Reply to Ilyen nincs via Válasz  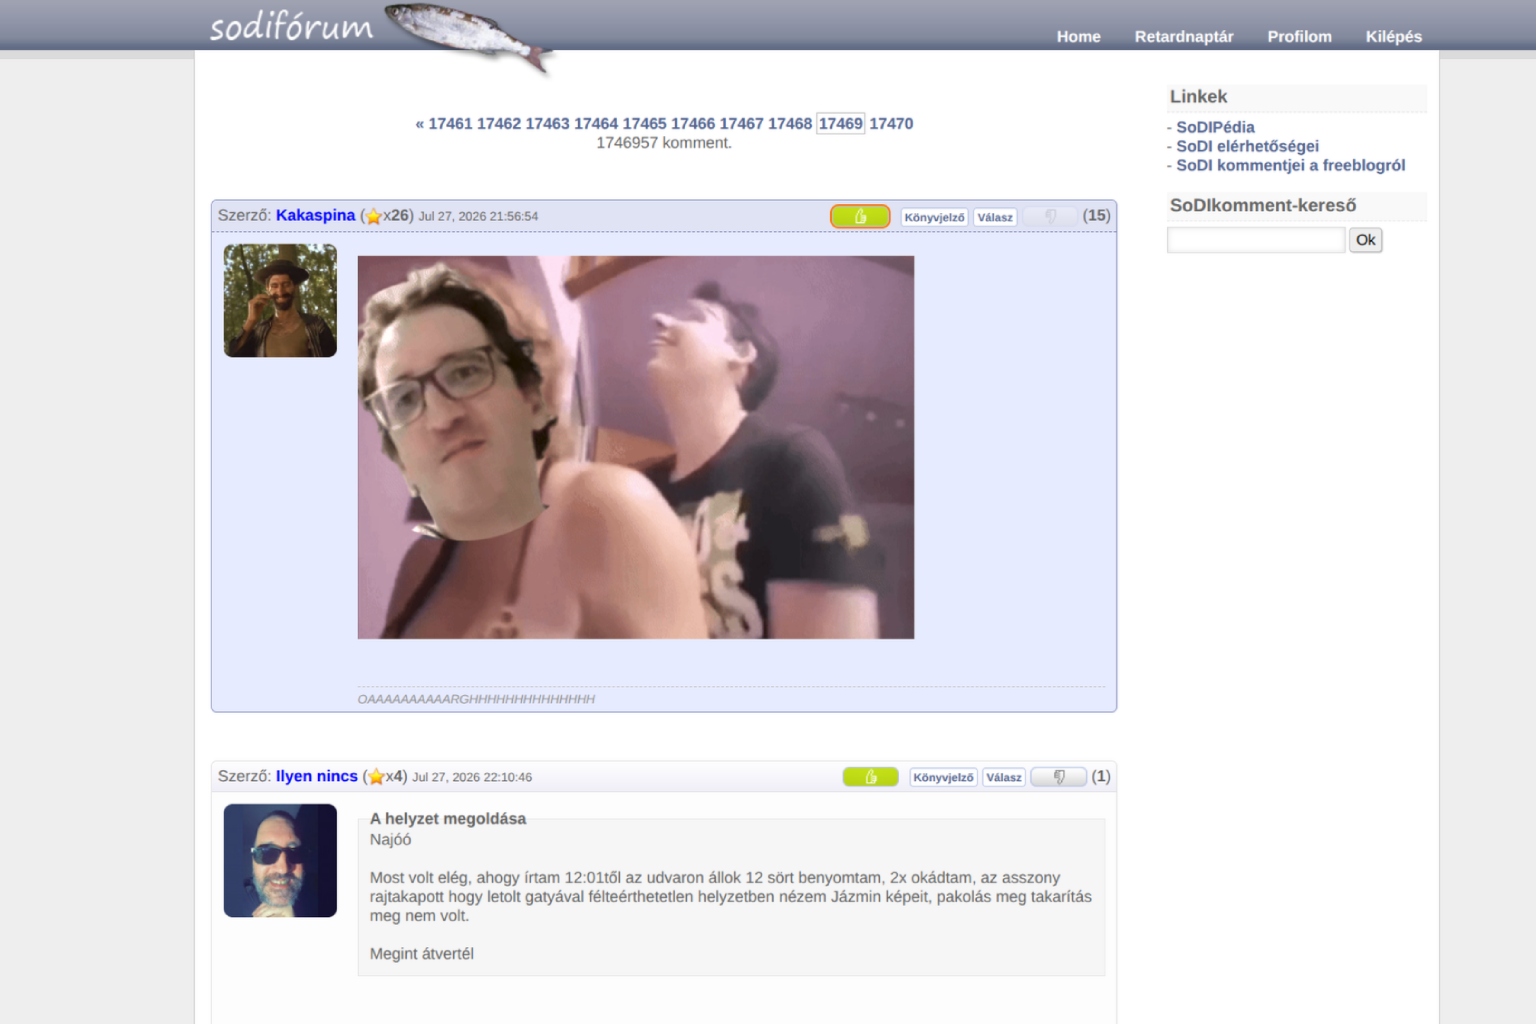point(1004,777)
